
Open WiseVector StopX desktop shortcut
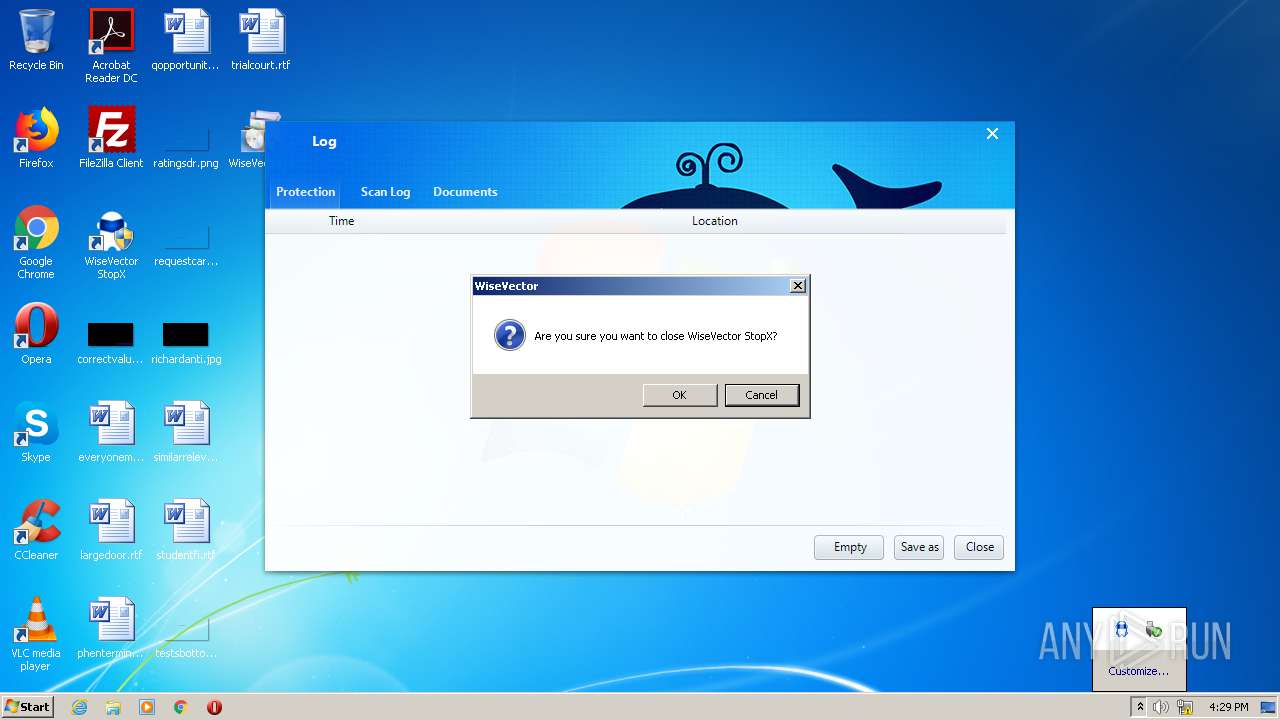pyautogui.click(x=111, y=245)
